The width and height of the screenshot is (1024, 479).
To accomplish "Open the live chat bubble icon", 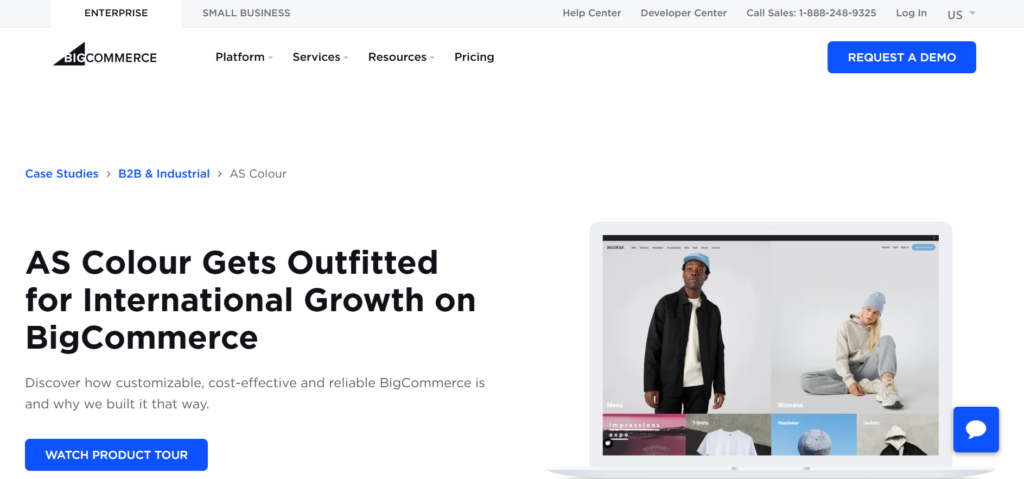I will tap(976, 429).
